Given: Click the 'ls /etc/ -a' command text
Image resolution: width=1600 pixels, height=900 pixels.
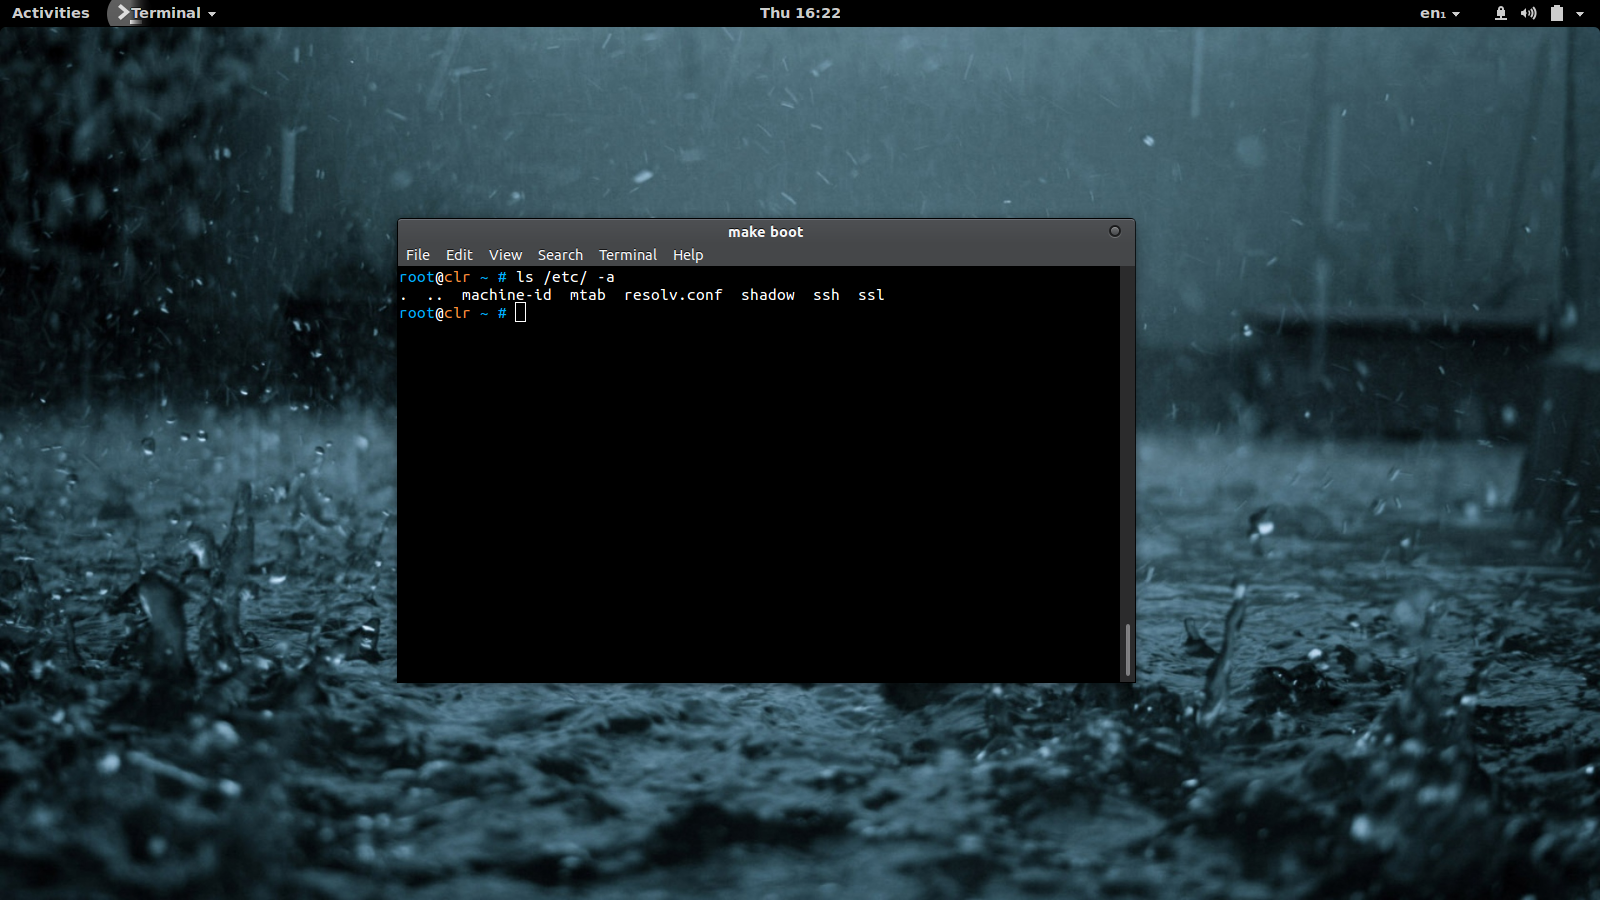Looking at the screenshot, I should pos(565,277).
